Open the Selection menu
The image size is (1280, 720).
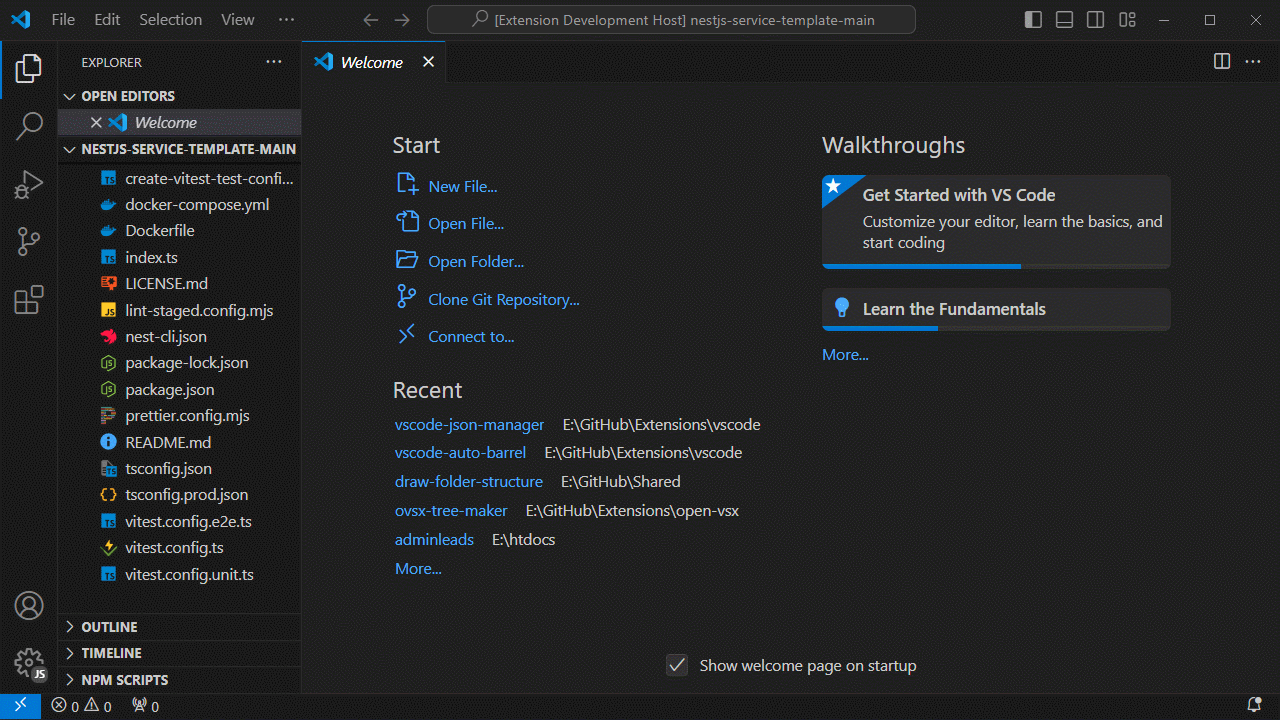coord(170,20)
